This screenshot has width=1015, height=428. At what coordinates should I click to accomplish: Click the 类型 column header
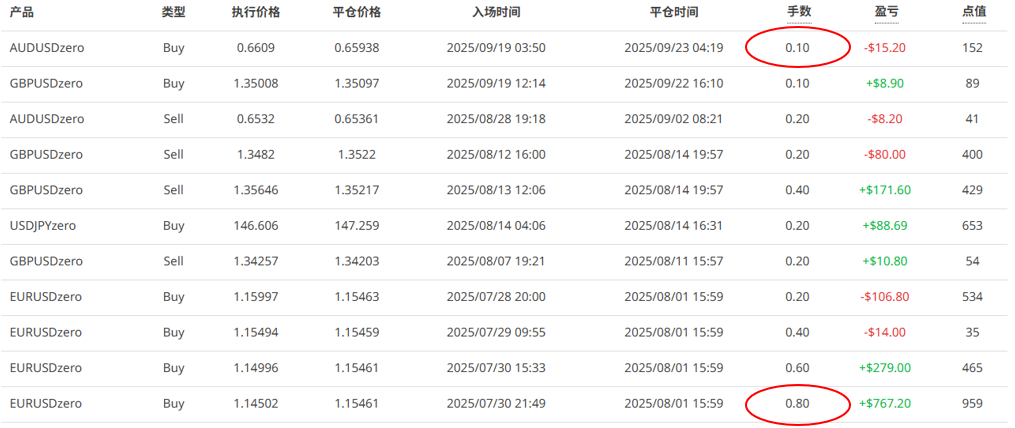(x=173, y=12)
